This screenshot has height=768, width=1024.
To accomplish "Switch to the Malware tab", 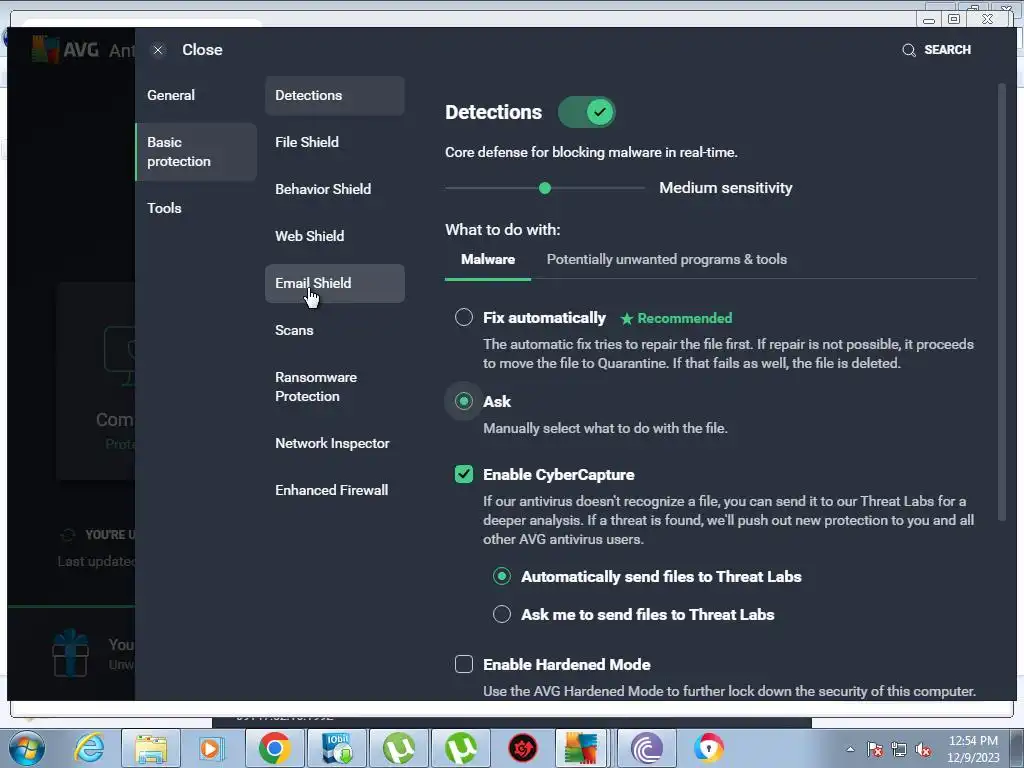I will point(488,259).
